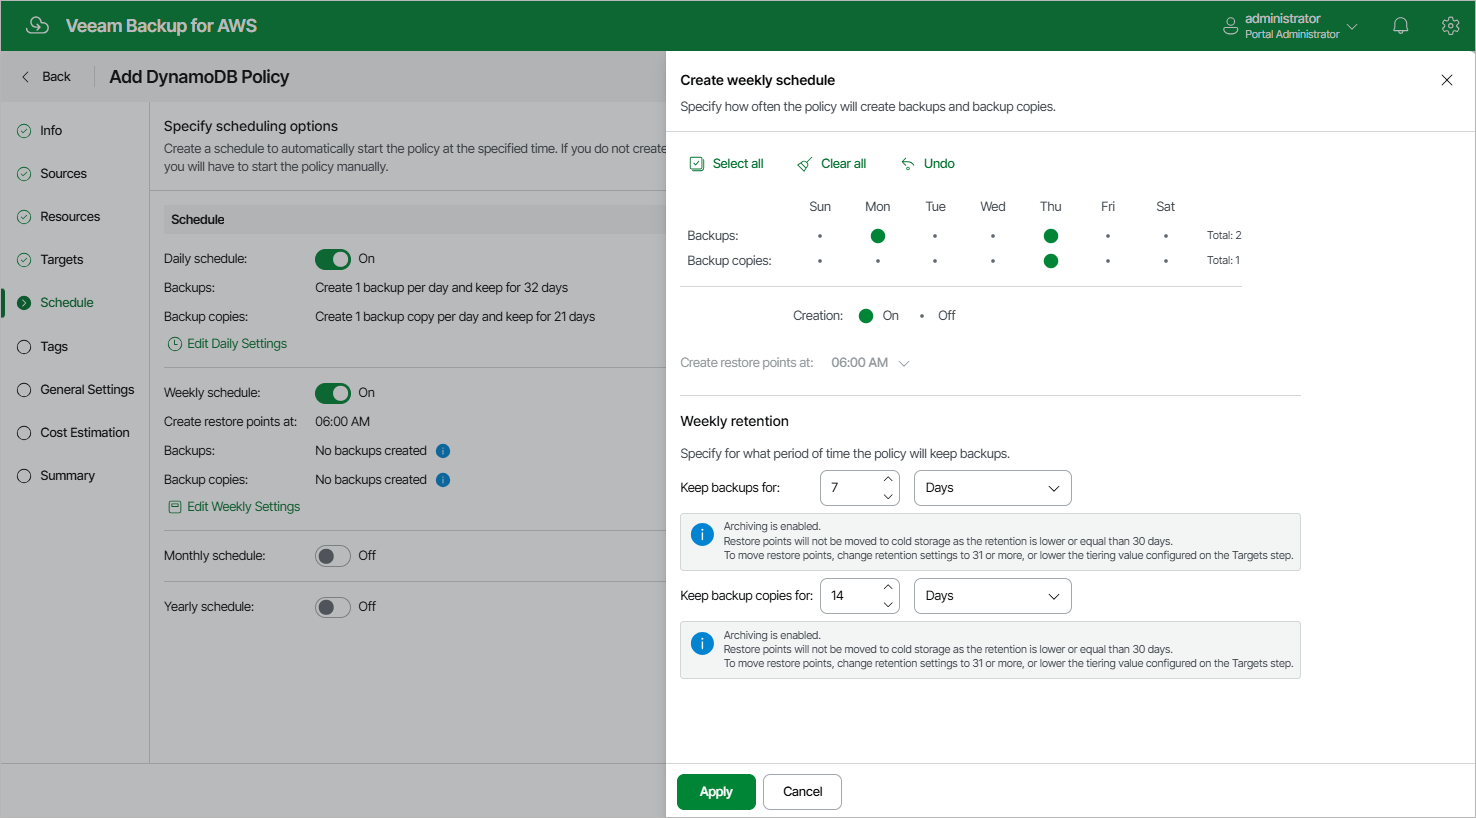Click the Cancel button
This screenshot has height=818, width=1476.
coord(802,792)
